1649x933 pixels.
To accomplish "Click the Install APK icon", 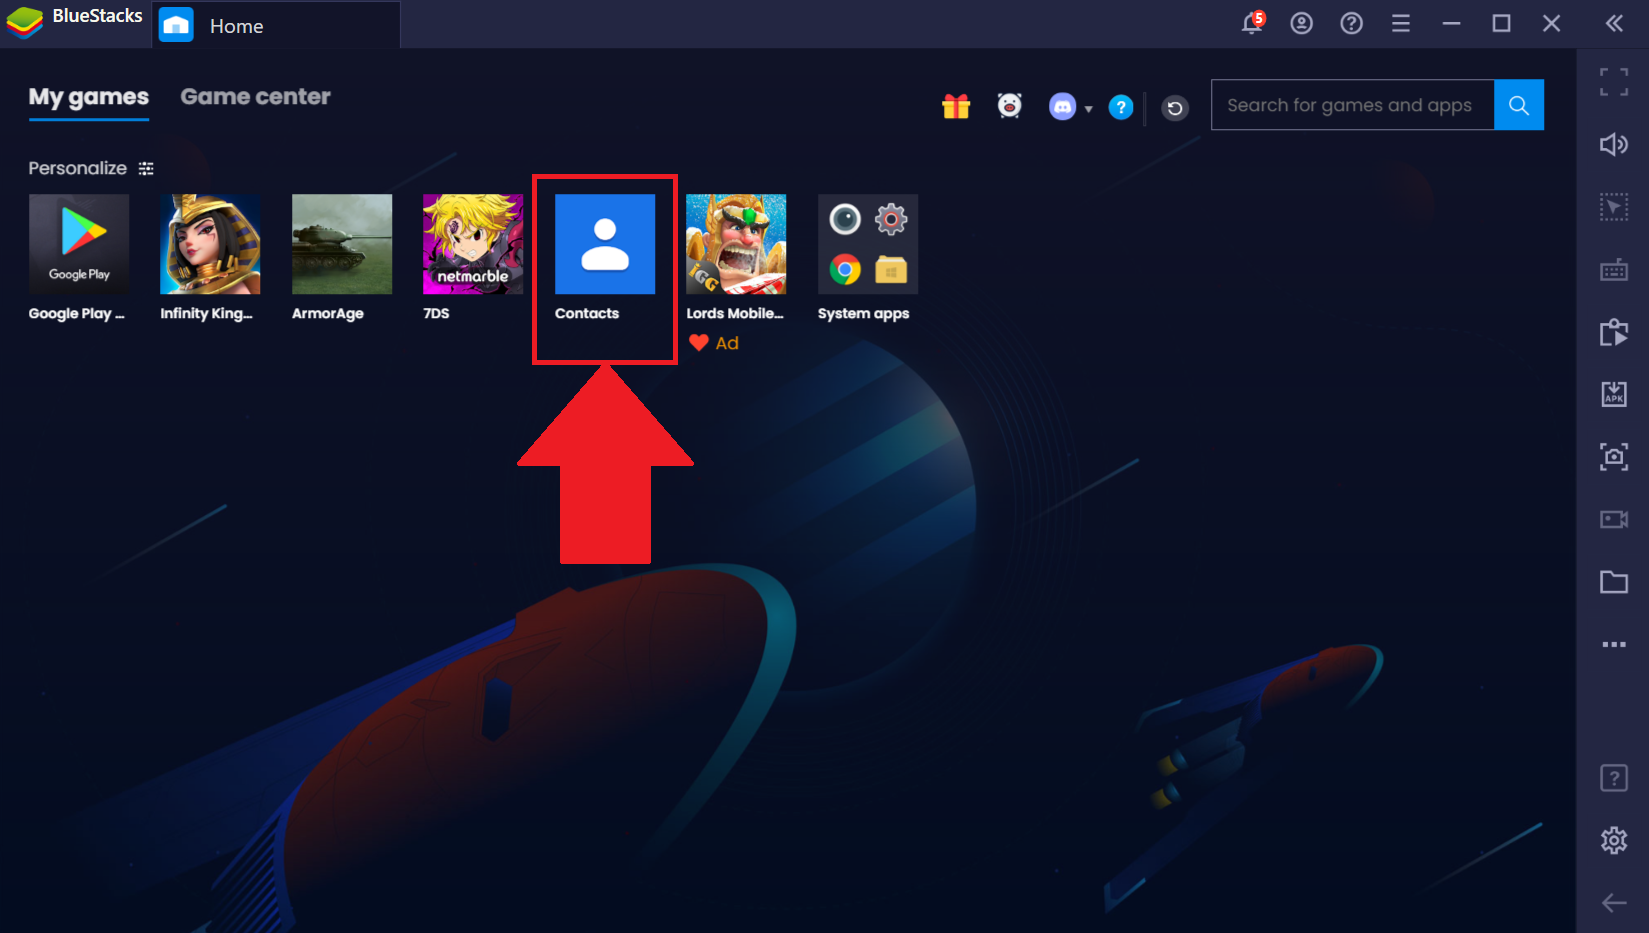I will pos(1614,394).
